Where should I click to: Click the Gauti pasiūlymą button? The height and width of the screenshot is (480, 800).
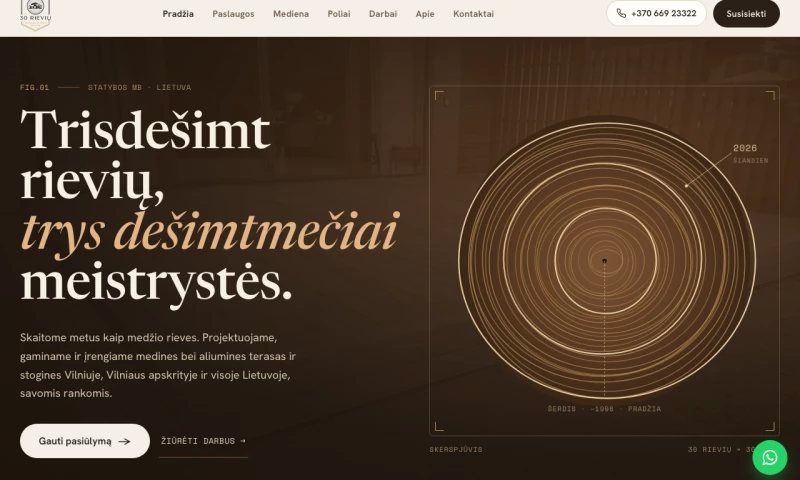[x=85, y=441]
